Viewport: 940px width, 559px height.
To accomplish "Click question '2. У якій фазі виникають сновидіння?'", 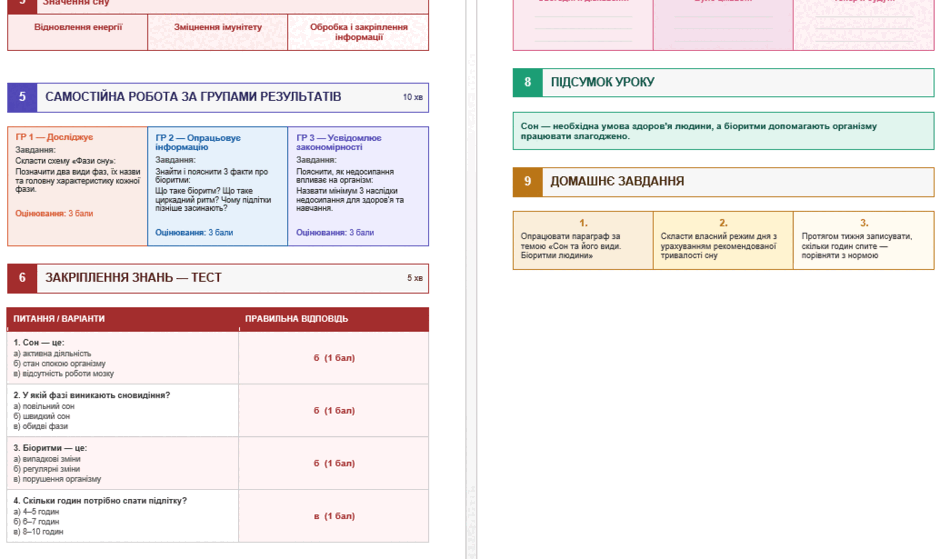I will [x=92, y=395].
